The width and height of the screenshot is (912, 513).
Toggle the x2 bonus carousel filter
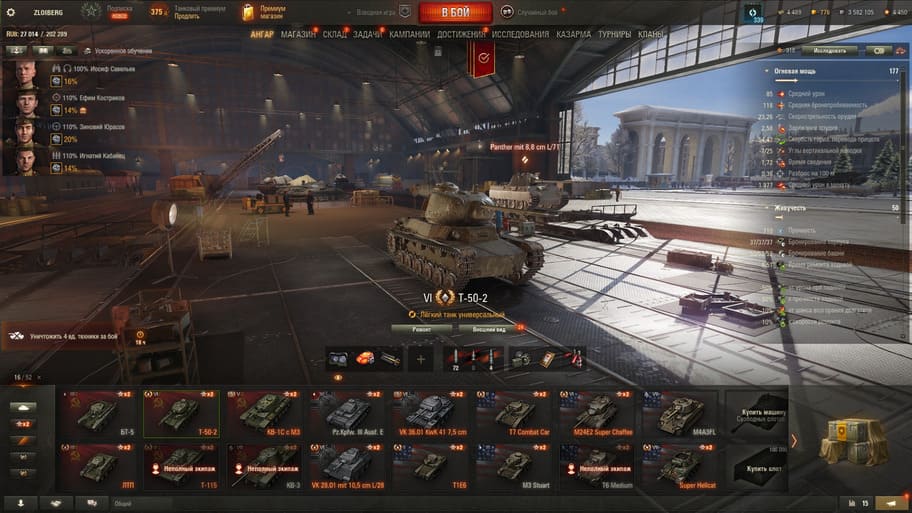23,424
